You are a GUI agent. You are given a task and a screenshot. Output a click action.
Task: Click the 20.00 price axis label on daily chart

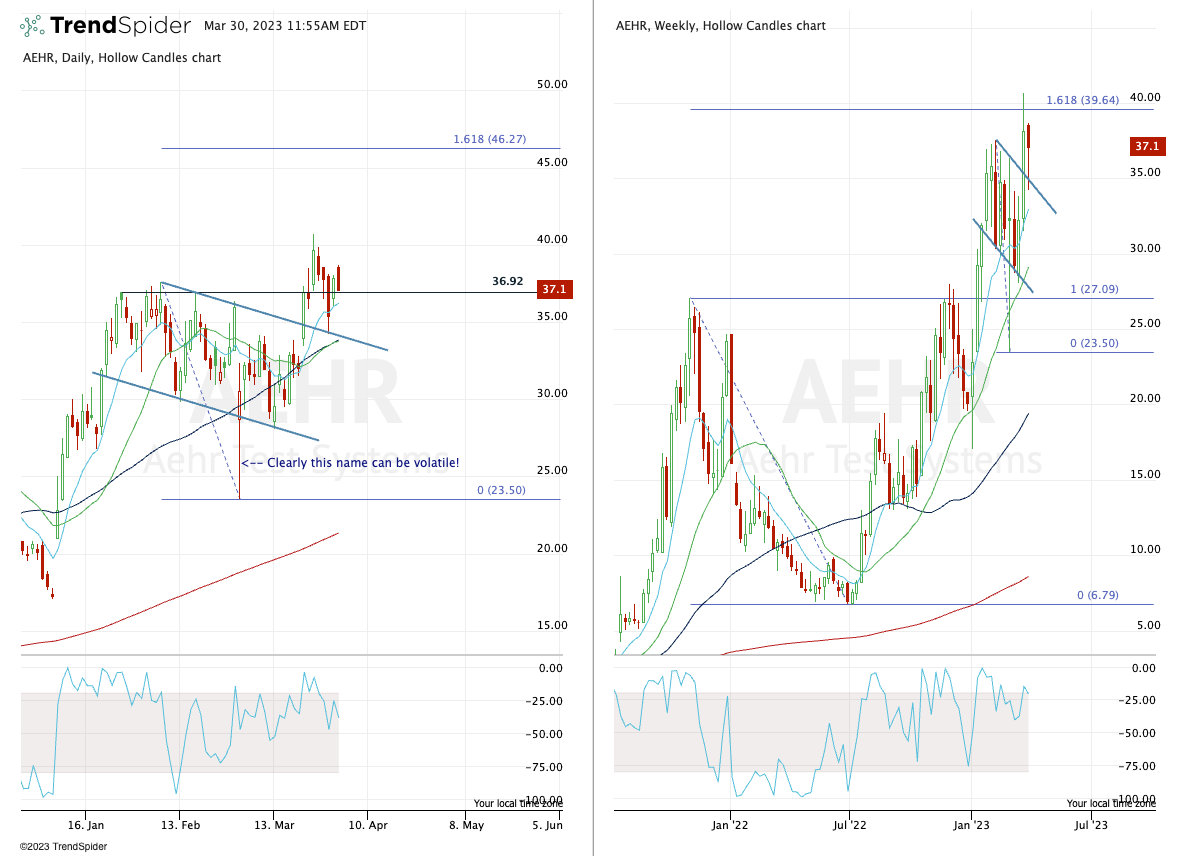click(552, 548)
